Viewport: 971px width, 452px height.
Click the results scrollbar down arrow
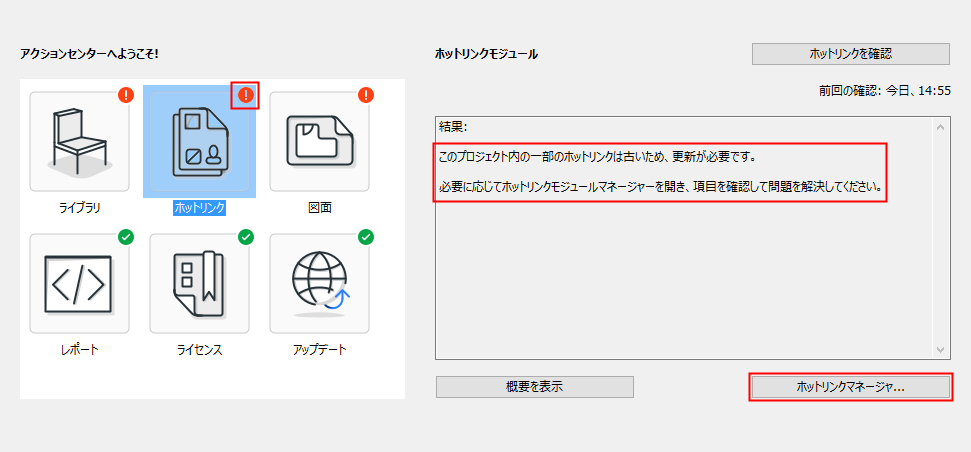941,350
